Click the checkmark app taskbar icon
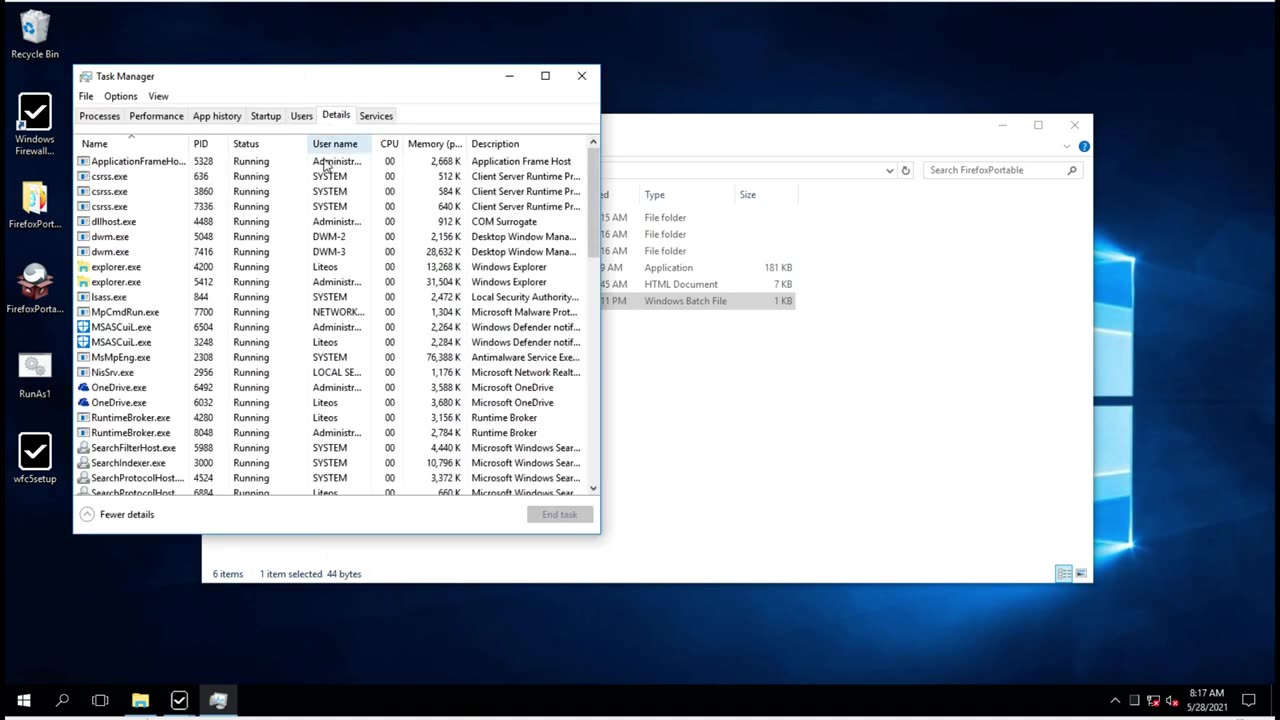The height and width of the screenshot is (720, 1280). tap(179, 700)
